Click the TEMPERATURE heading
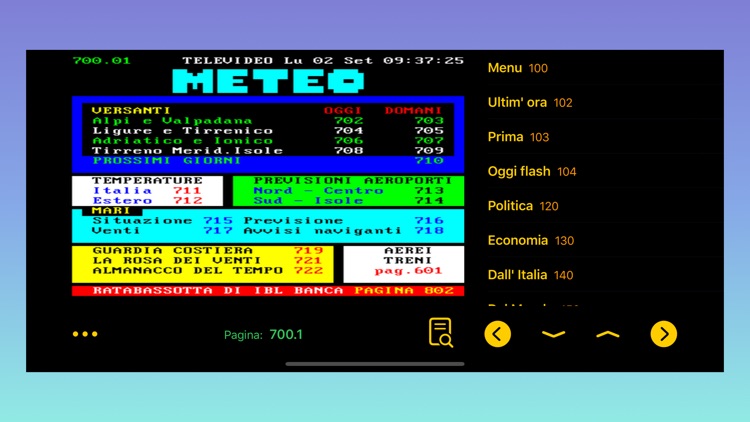The height and width of the screenshot is (422, 750). click(147, 180)
